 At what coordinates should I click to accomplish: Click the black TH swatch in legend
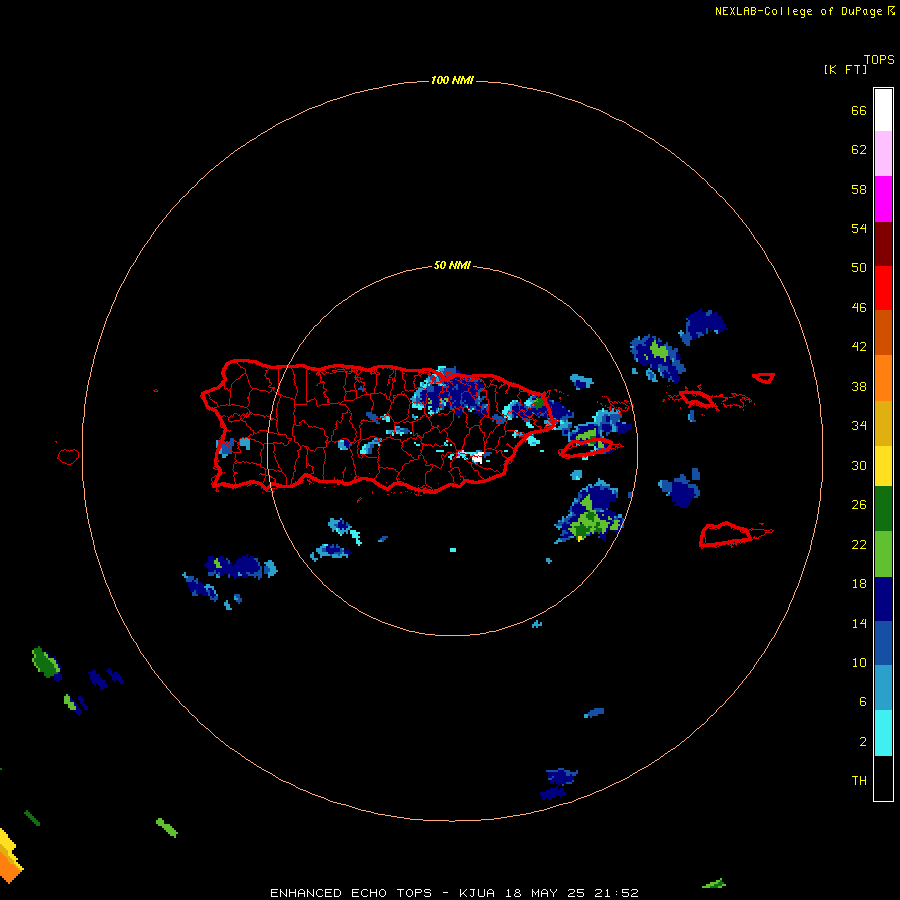(x=883, y=778)
